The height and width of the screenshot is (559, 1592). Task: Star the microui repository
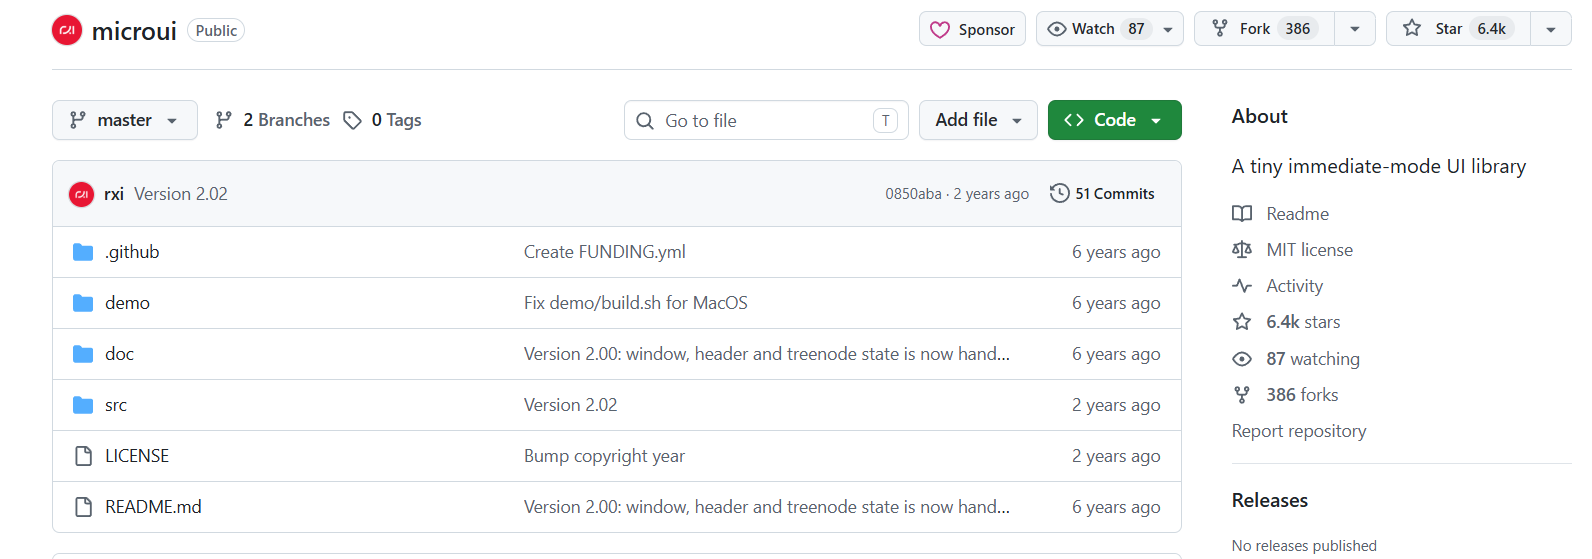[1458, 29]
